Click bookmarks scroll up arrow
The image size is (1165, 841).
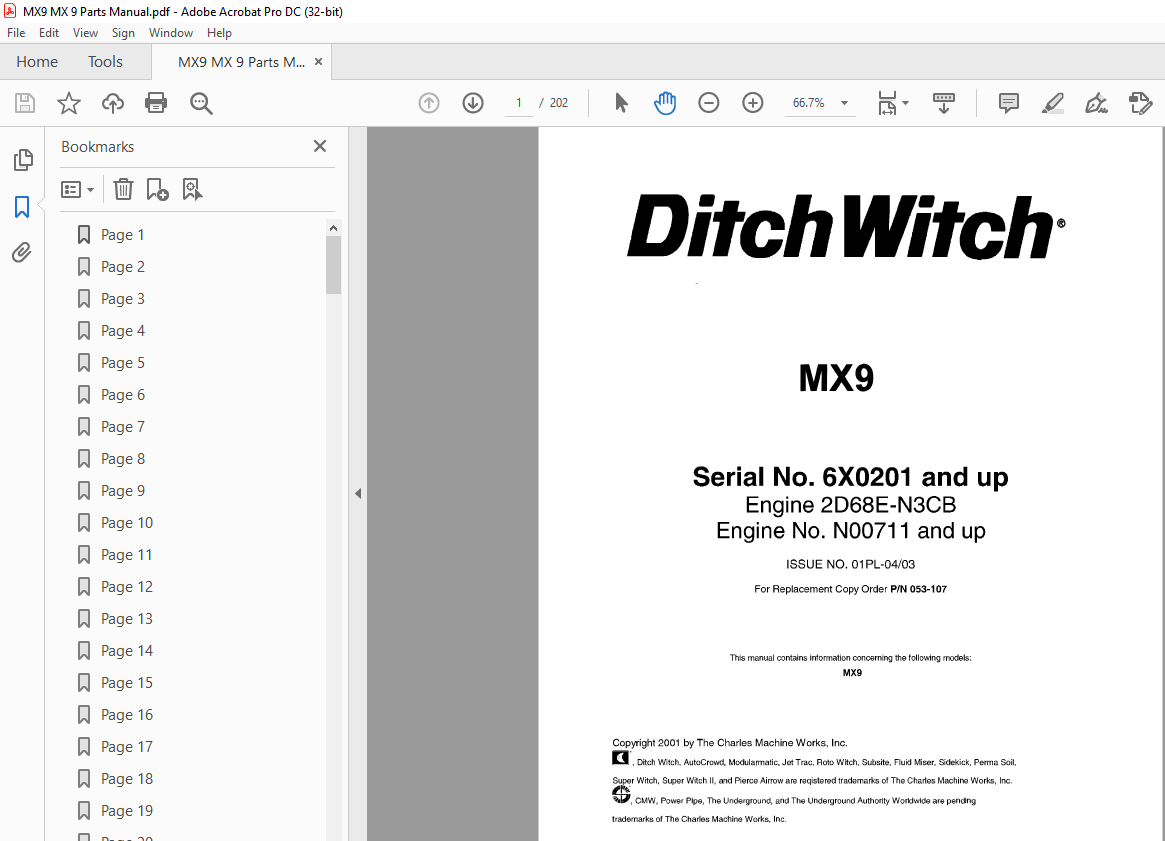click(x=334, y=228)
